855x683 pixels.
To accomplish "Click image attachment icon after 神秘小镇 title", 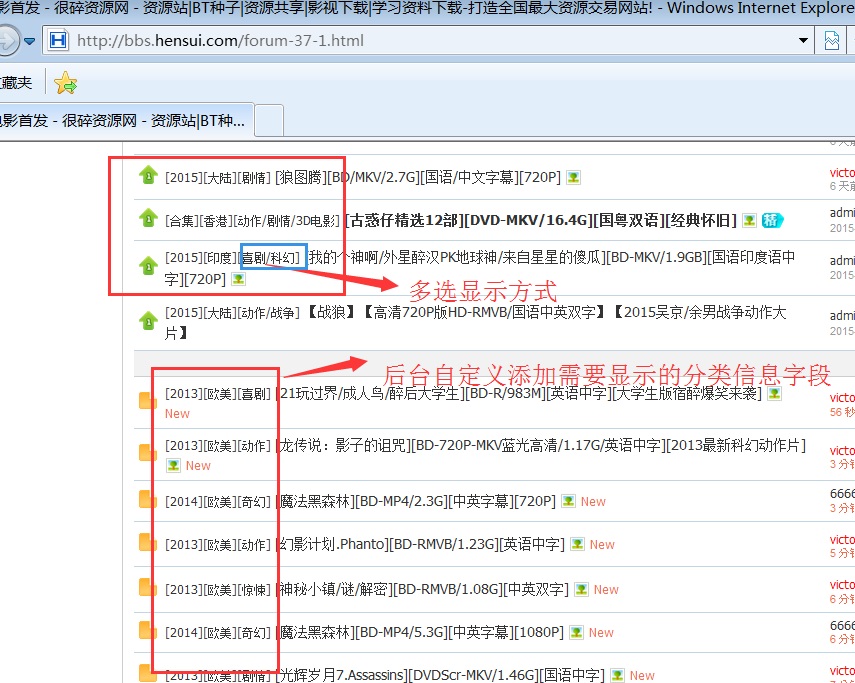I will [x=581, y=589].
